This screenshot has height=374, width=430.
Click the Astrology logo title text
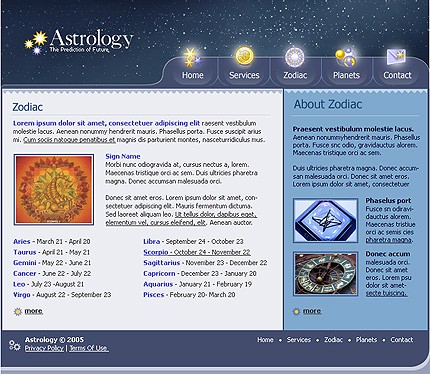92,39
